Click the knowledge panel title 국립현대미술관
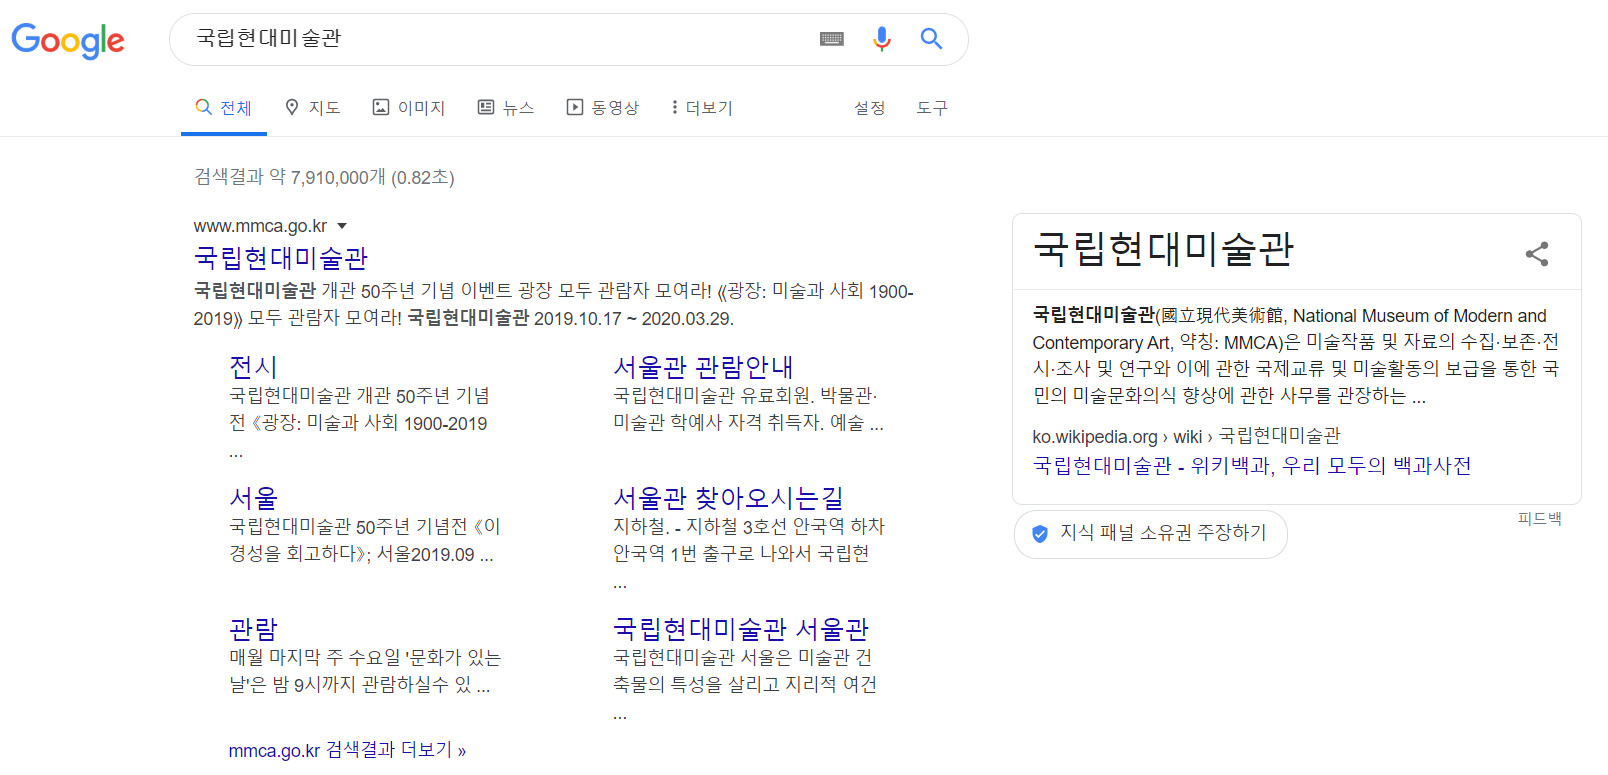The width and height of the screenshot is (1608, 775). point(1164,249)
